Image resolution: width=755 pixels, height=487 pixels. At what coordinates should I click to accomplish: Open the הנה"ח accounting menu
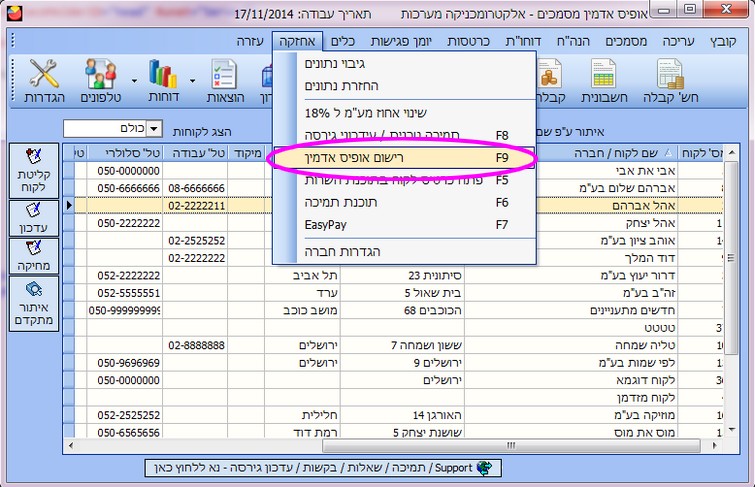point(573,41)
